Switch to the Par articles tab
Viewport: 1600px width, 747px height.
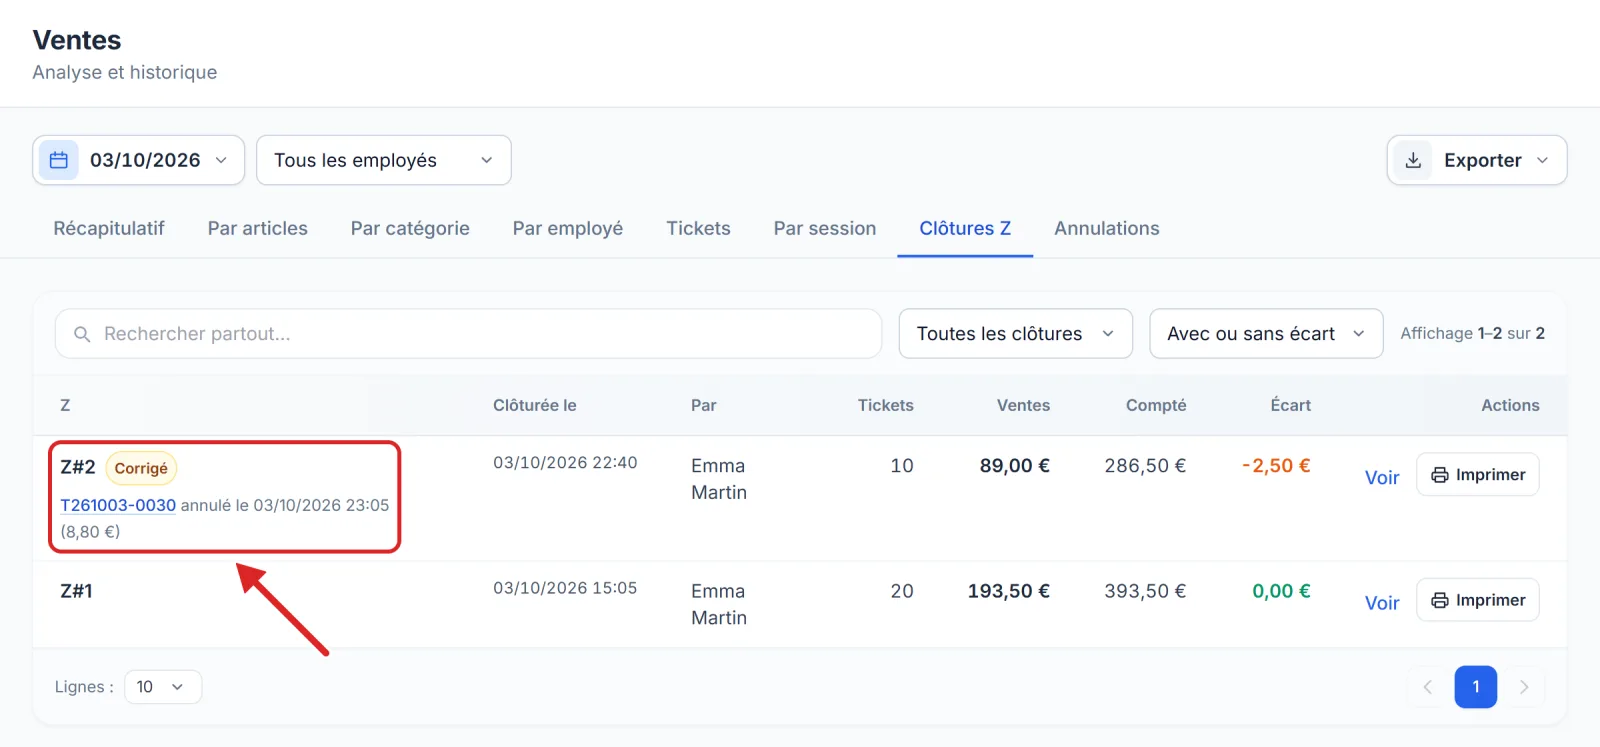pos(258,228)
